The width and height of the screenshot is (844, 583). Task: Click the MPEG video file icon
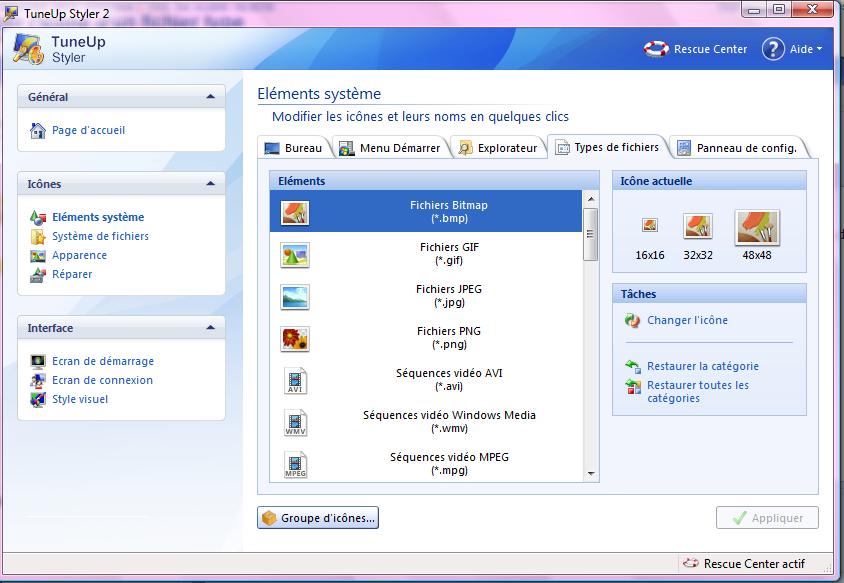click(x=295, y=465)
